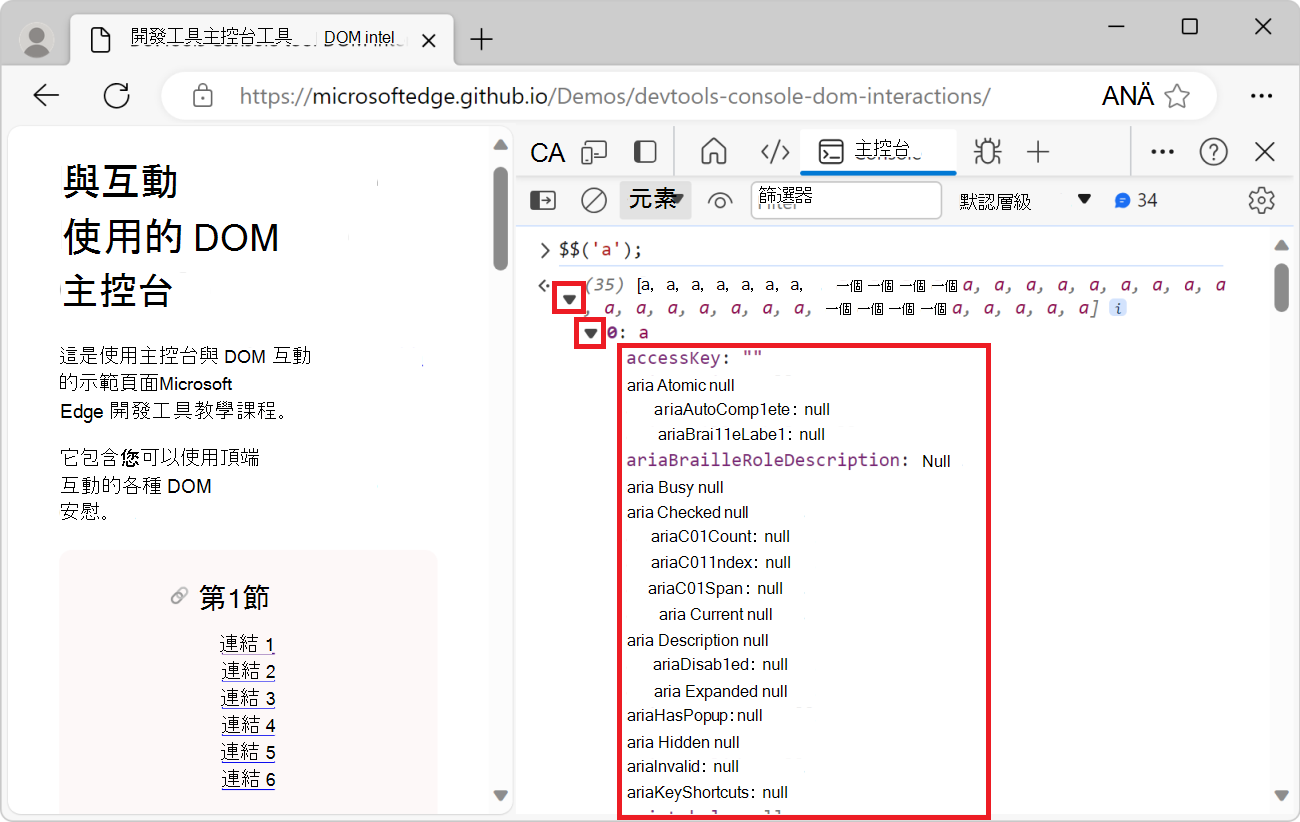Clear the console with the clear icon
Screen dimensions: 1300x822
(x=594, y=200)
